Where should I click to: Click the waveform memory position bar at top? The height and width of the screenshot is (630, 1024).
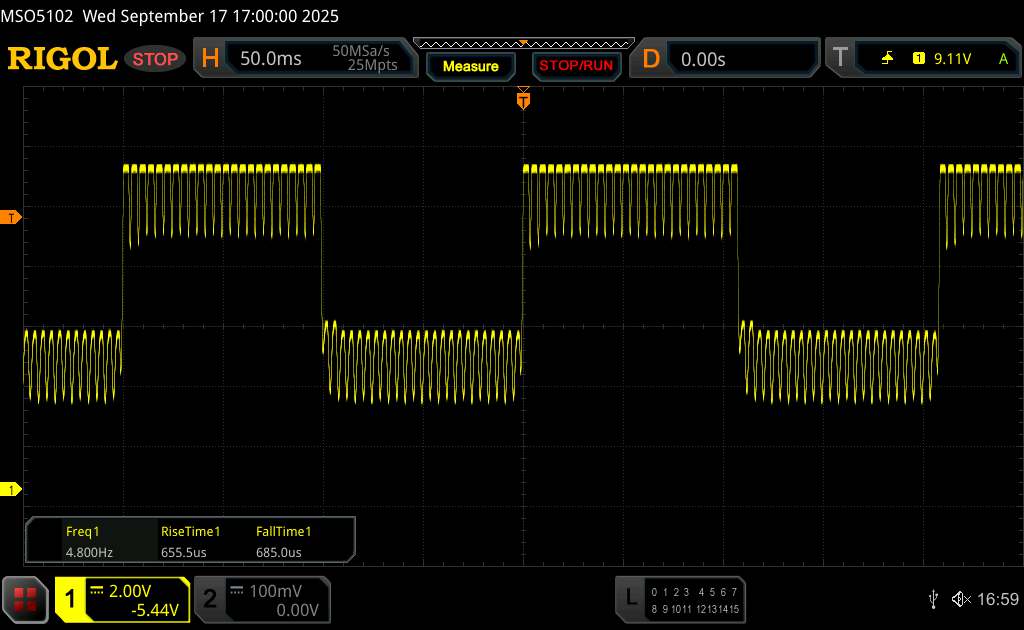coord(523,43)
